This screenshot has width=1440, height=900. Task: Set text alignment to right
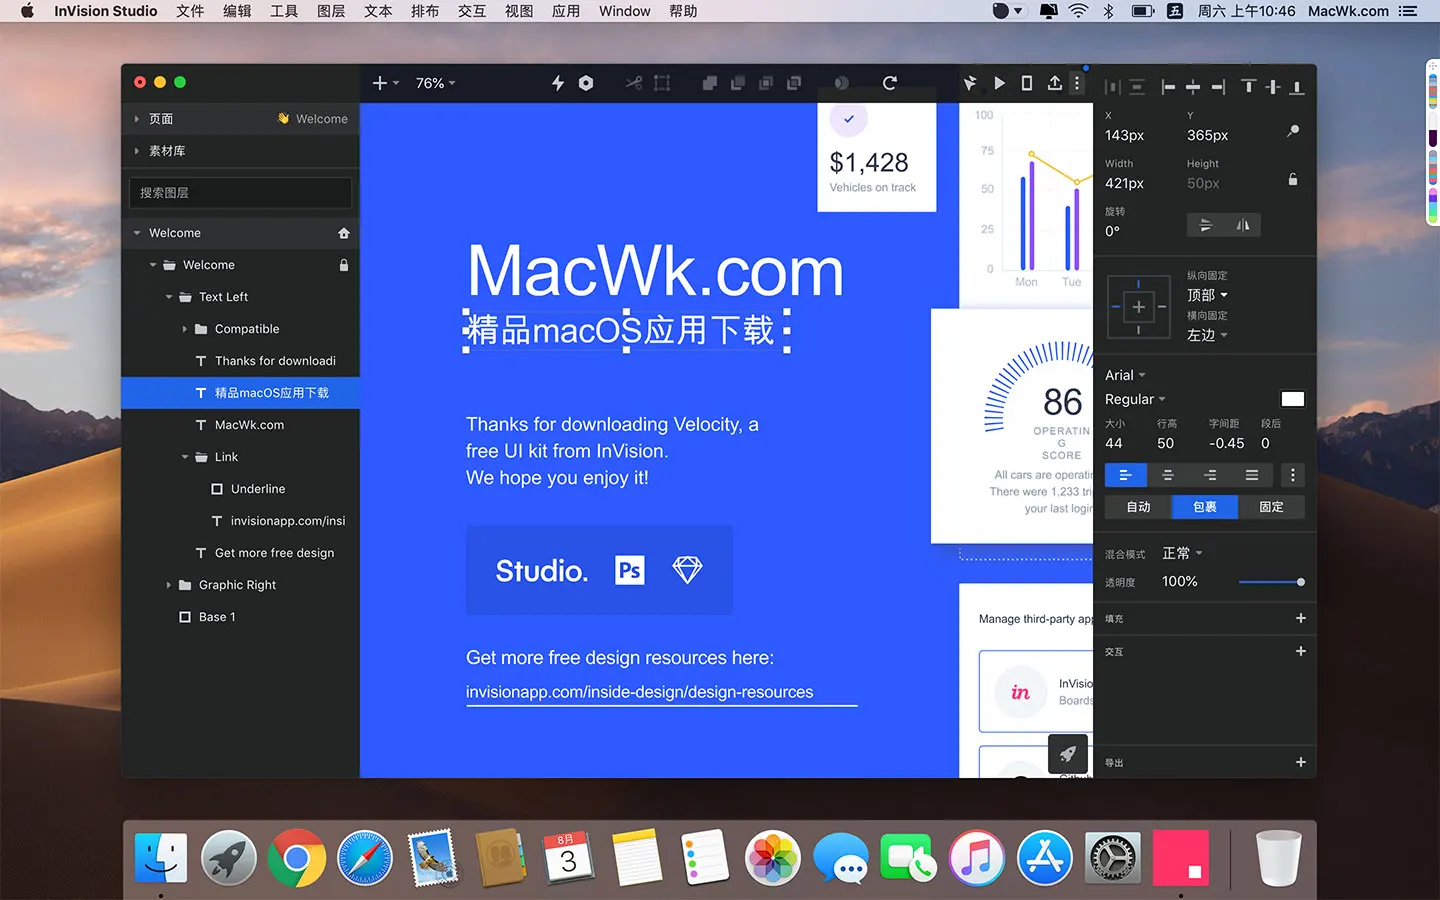pos(1210,475)
